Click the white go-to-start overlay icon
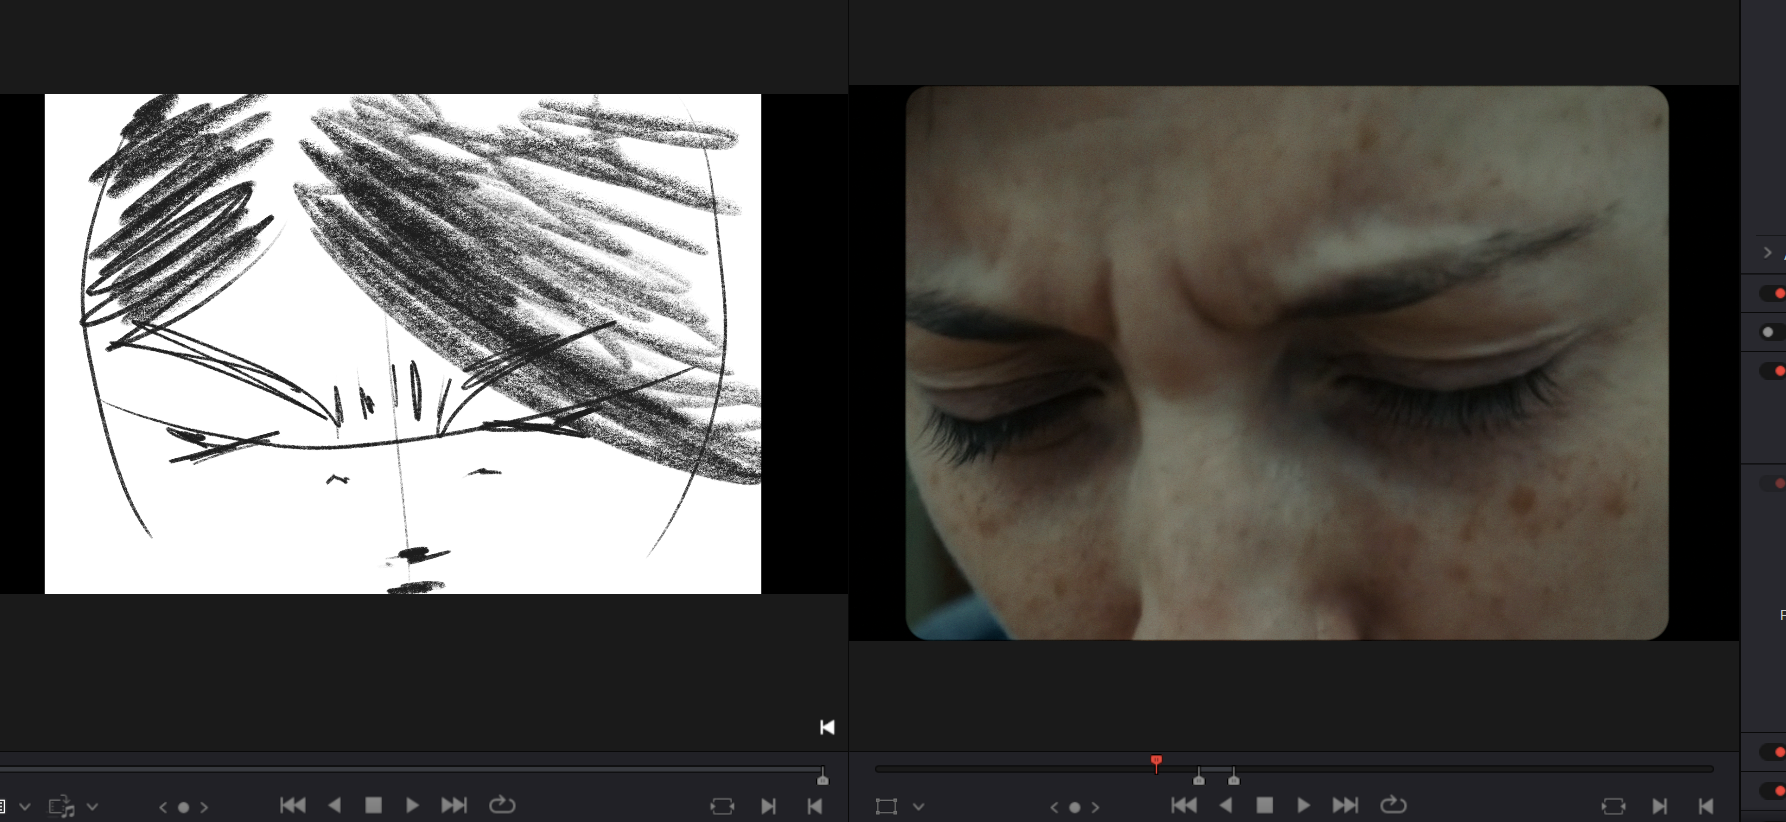Screen dimensions: 1786x822 827,727
